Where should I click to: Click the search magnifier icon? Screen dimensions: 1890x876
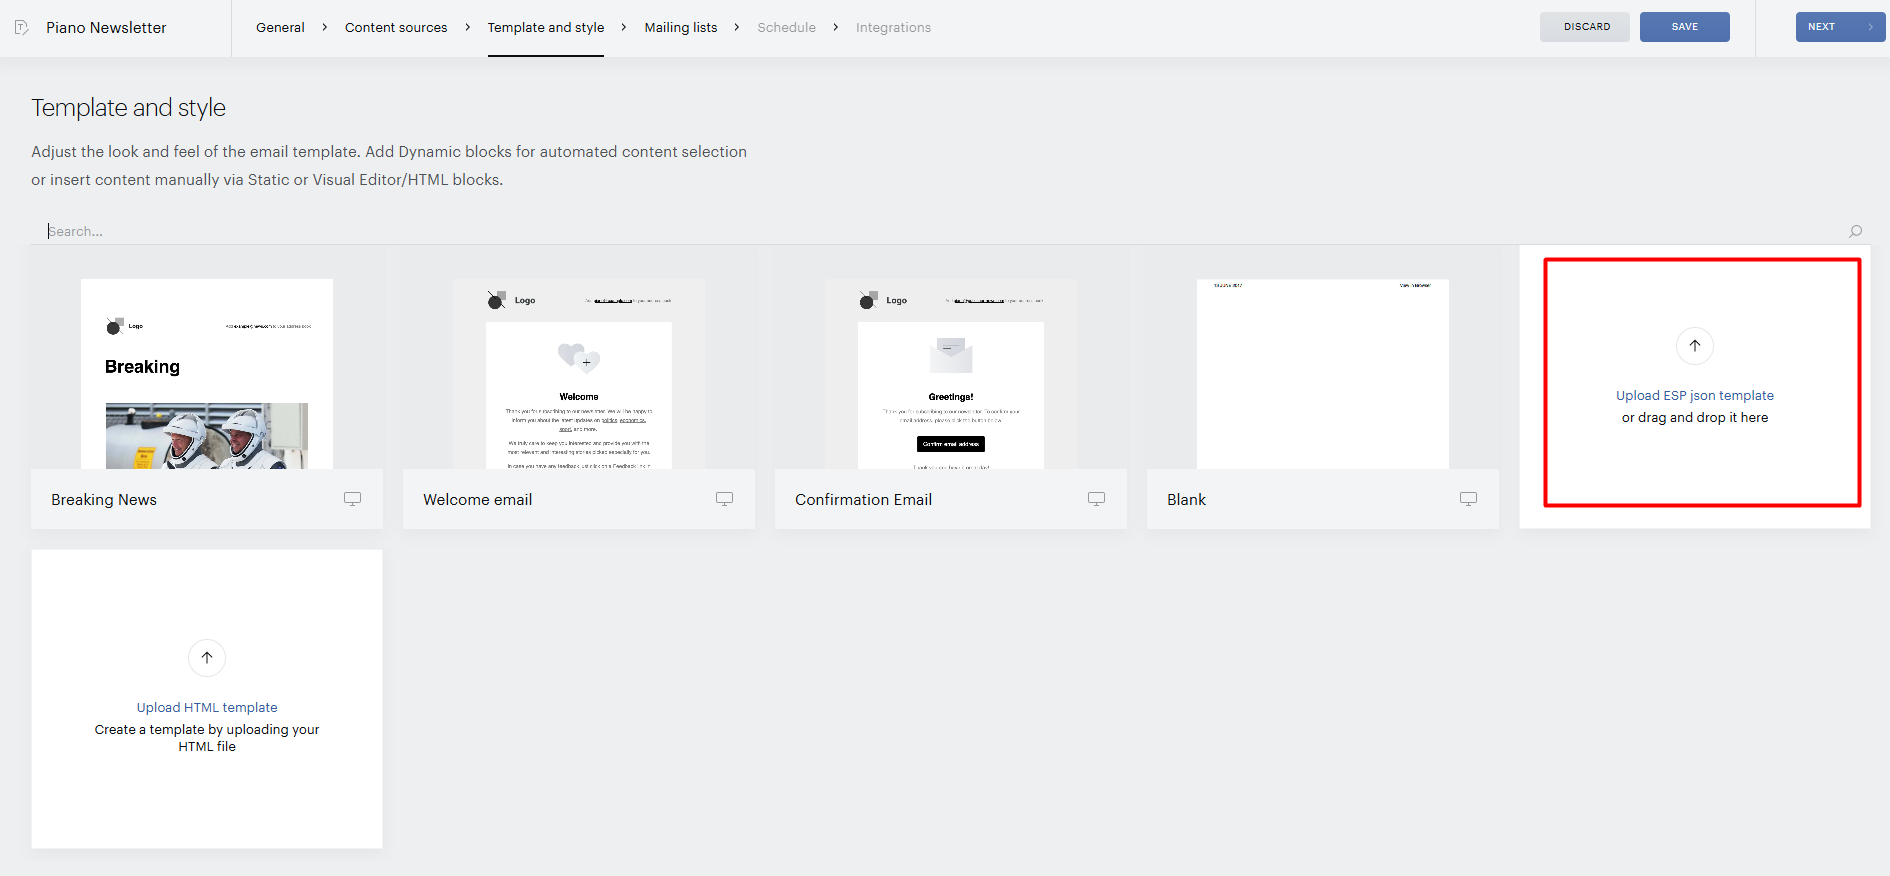pos(1855,231)
